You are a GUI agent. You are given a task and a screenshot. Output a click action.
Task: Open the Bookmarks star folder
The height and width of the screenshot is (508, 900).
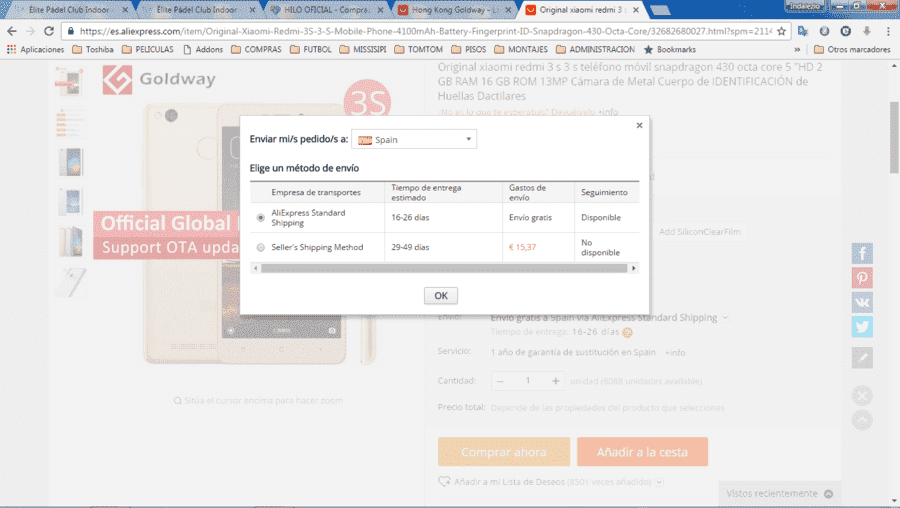(x=670, y=49)
